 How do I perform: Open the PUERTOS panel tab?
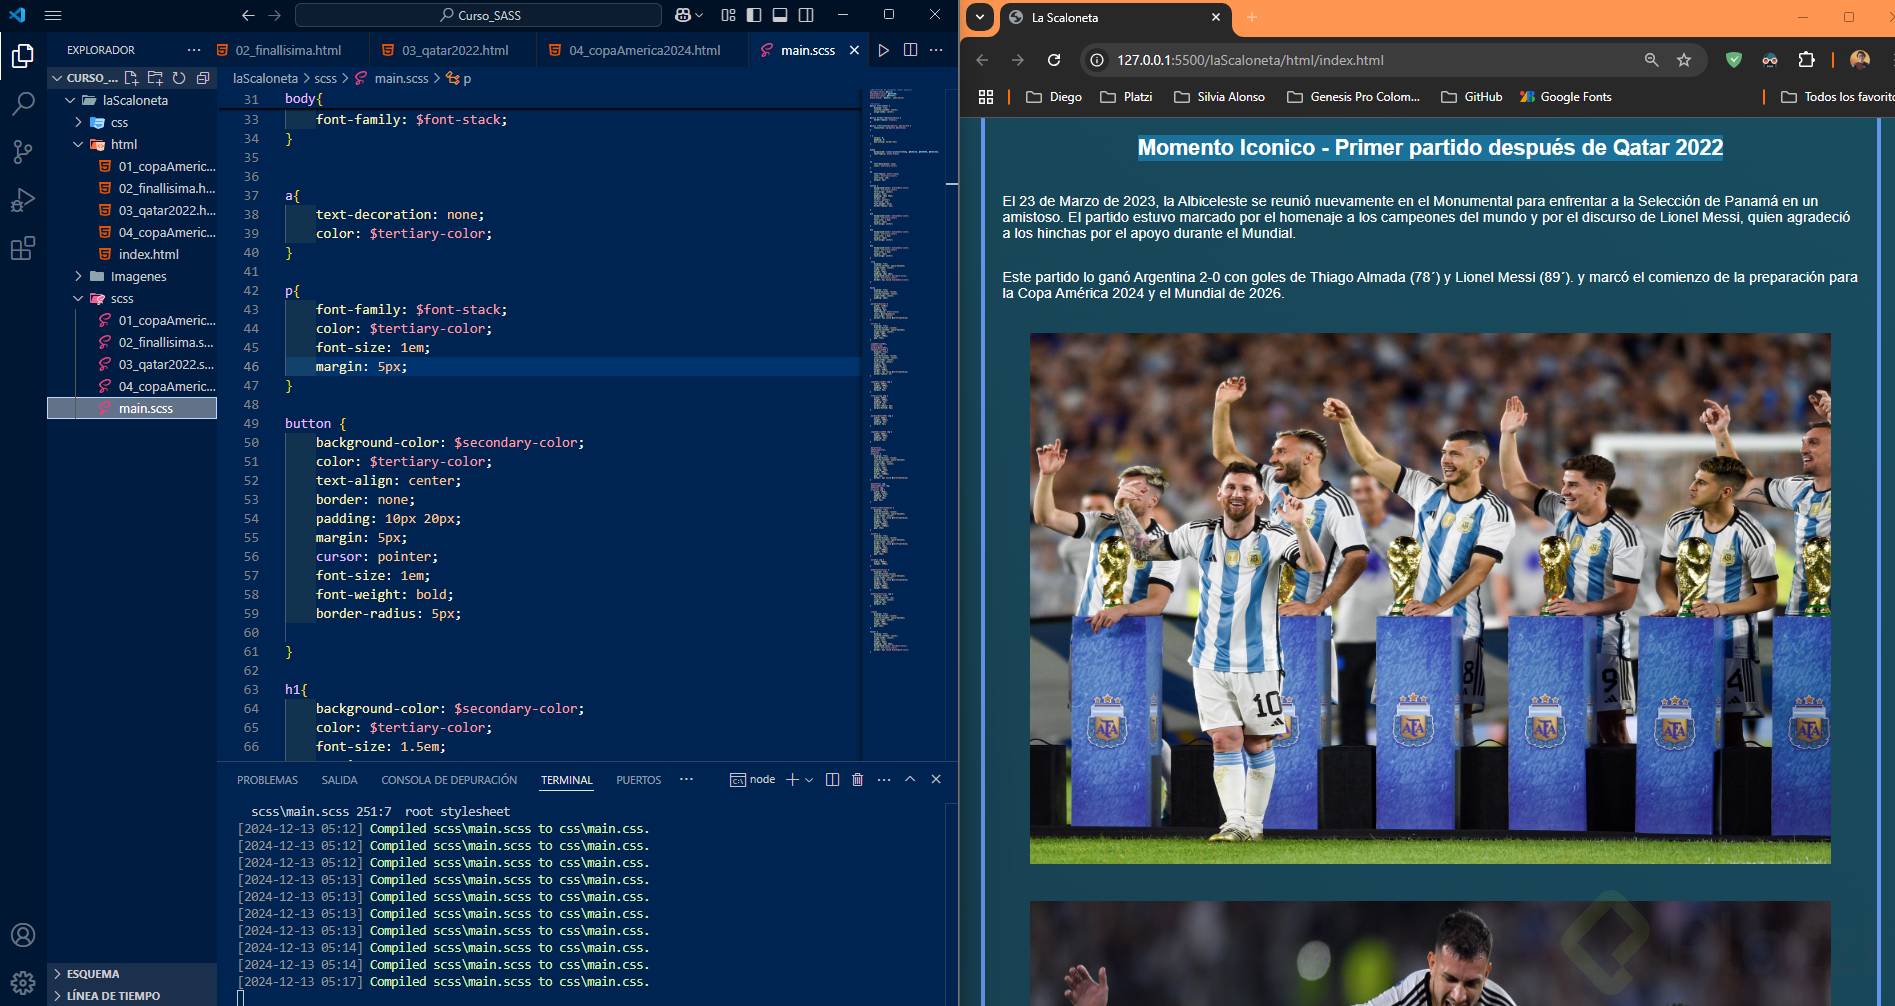tap(638, 780)
